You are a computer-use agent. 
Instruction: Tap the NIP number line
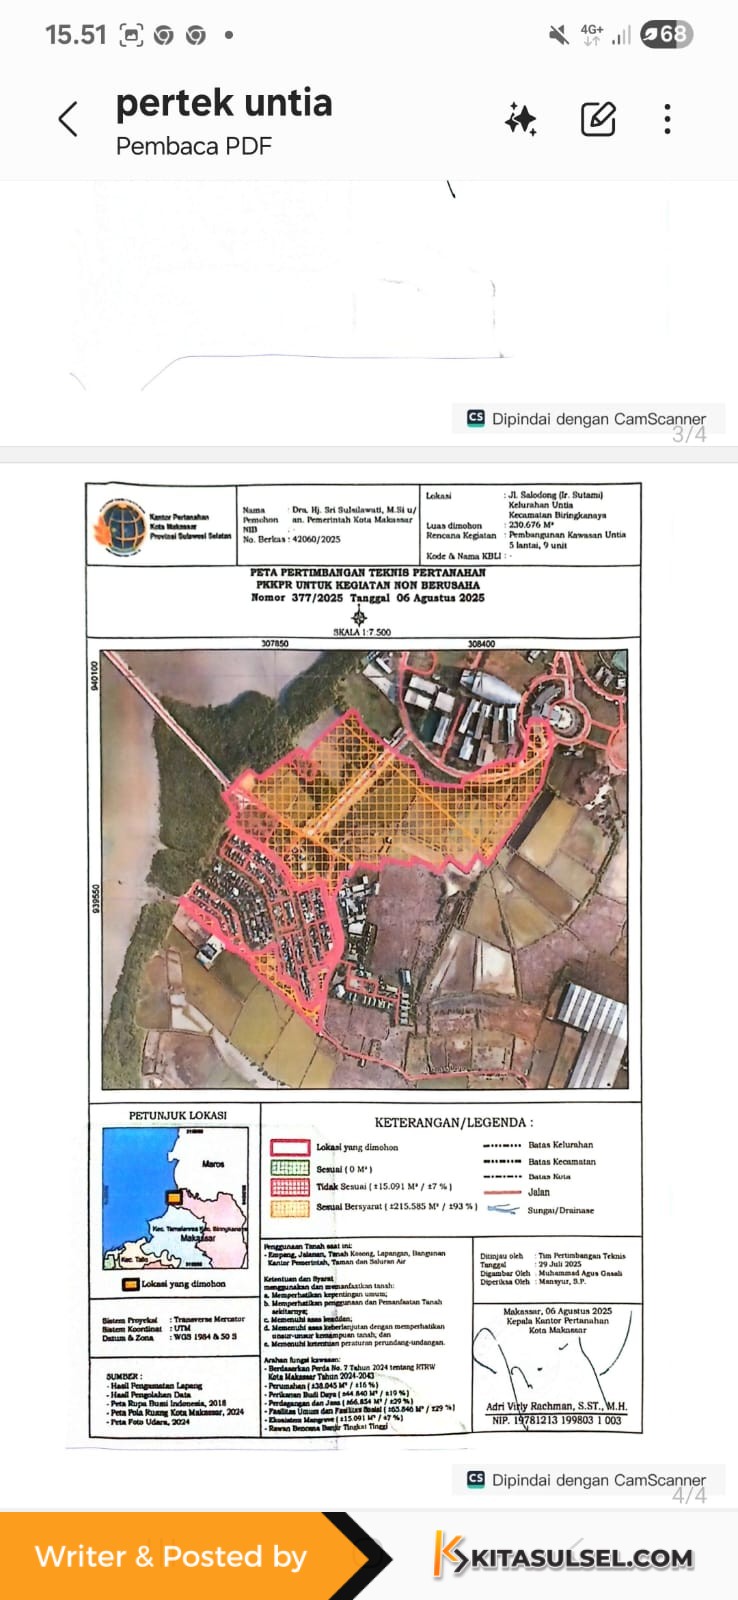point(557,1420)
